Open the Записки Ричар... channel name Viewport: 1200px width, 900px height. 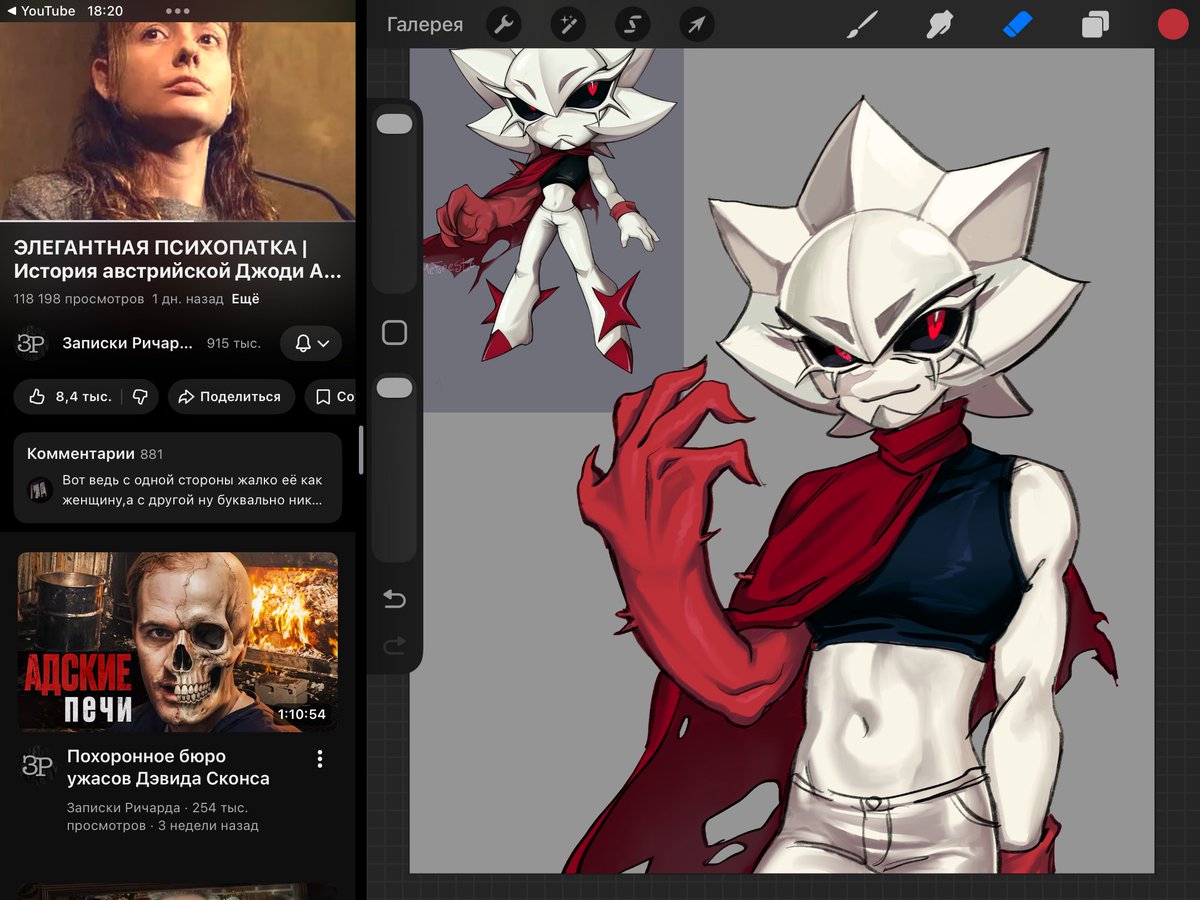(127, 343)
